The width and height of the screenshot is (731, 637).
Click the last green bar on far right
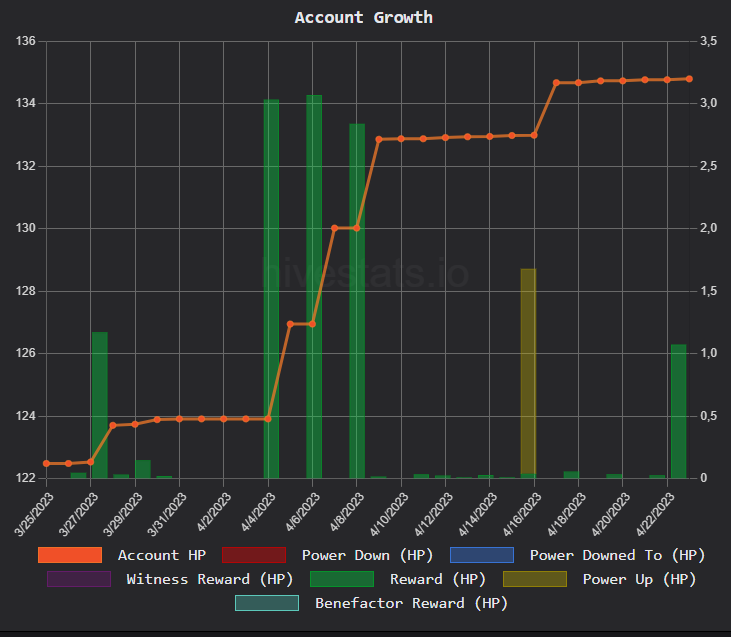pyautogui.click(x=678, y=410)
